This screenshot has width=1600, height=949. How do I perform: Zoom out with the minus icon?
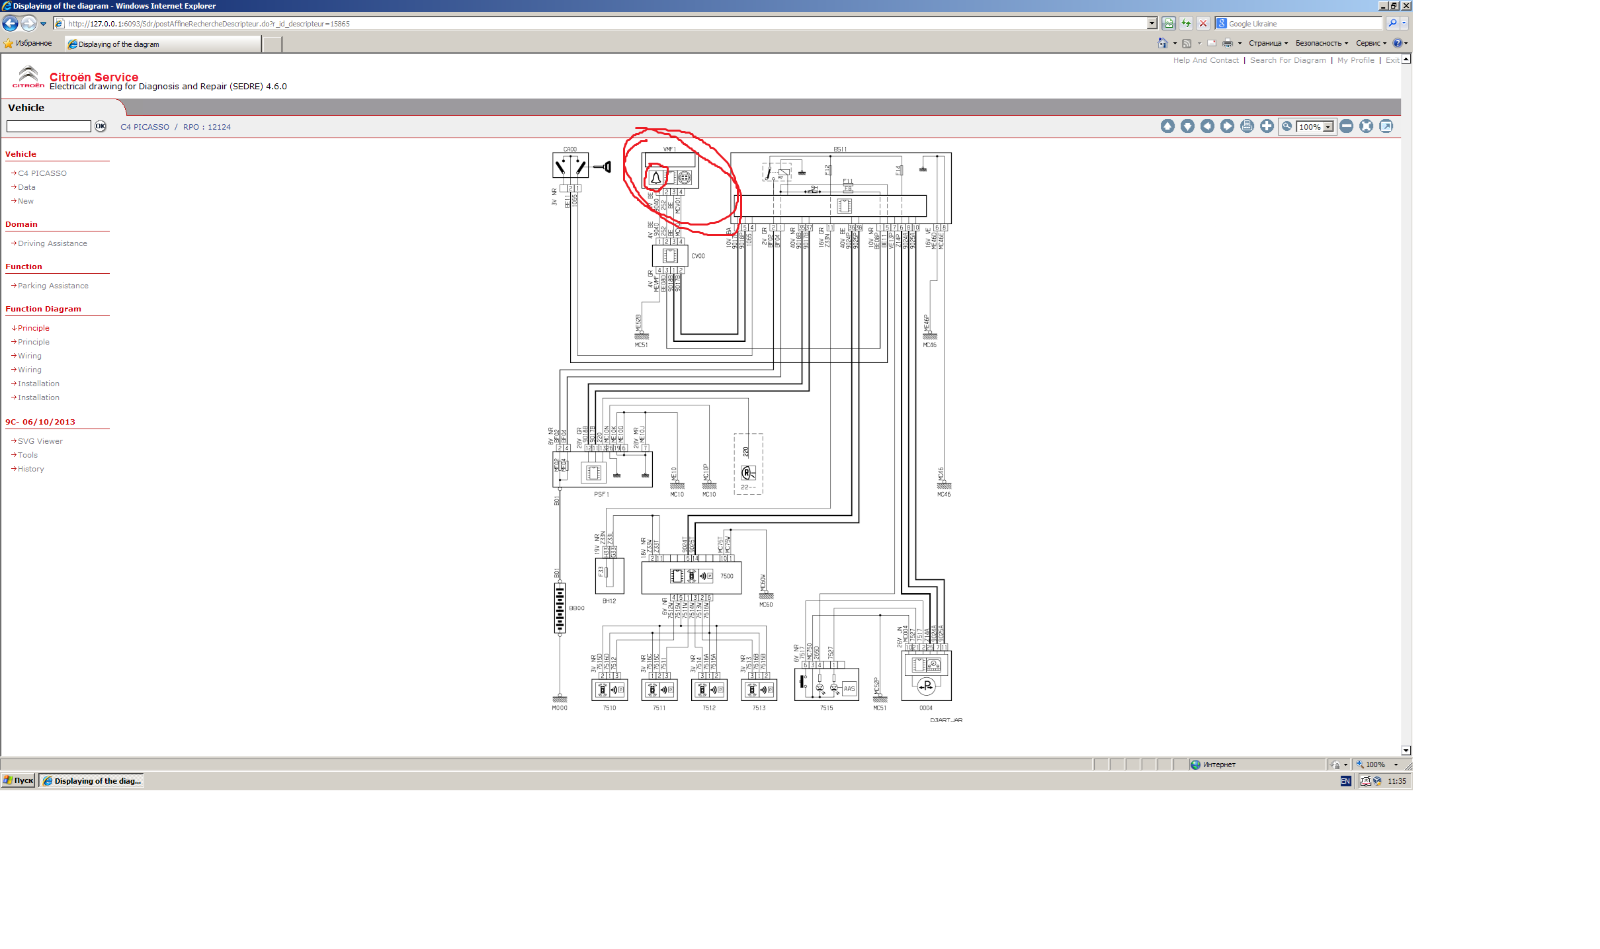[1347, 126]
